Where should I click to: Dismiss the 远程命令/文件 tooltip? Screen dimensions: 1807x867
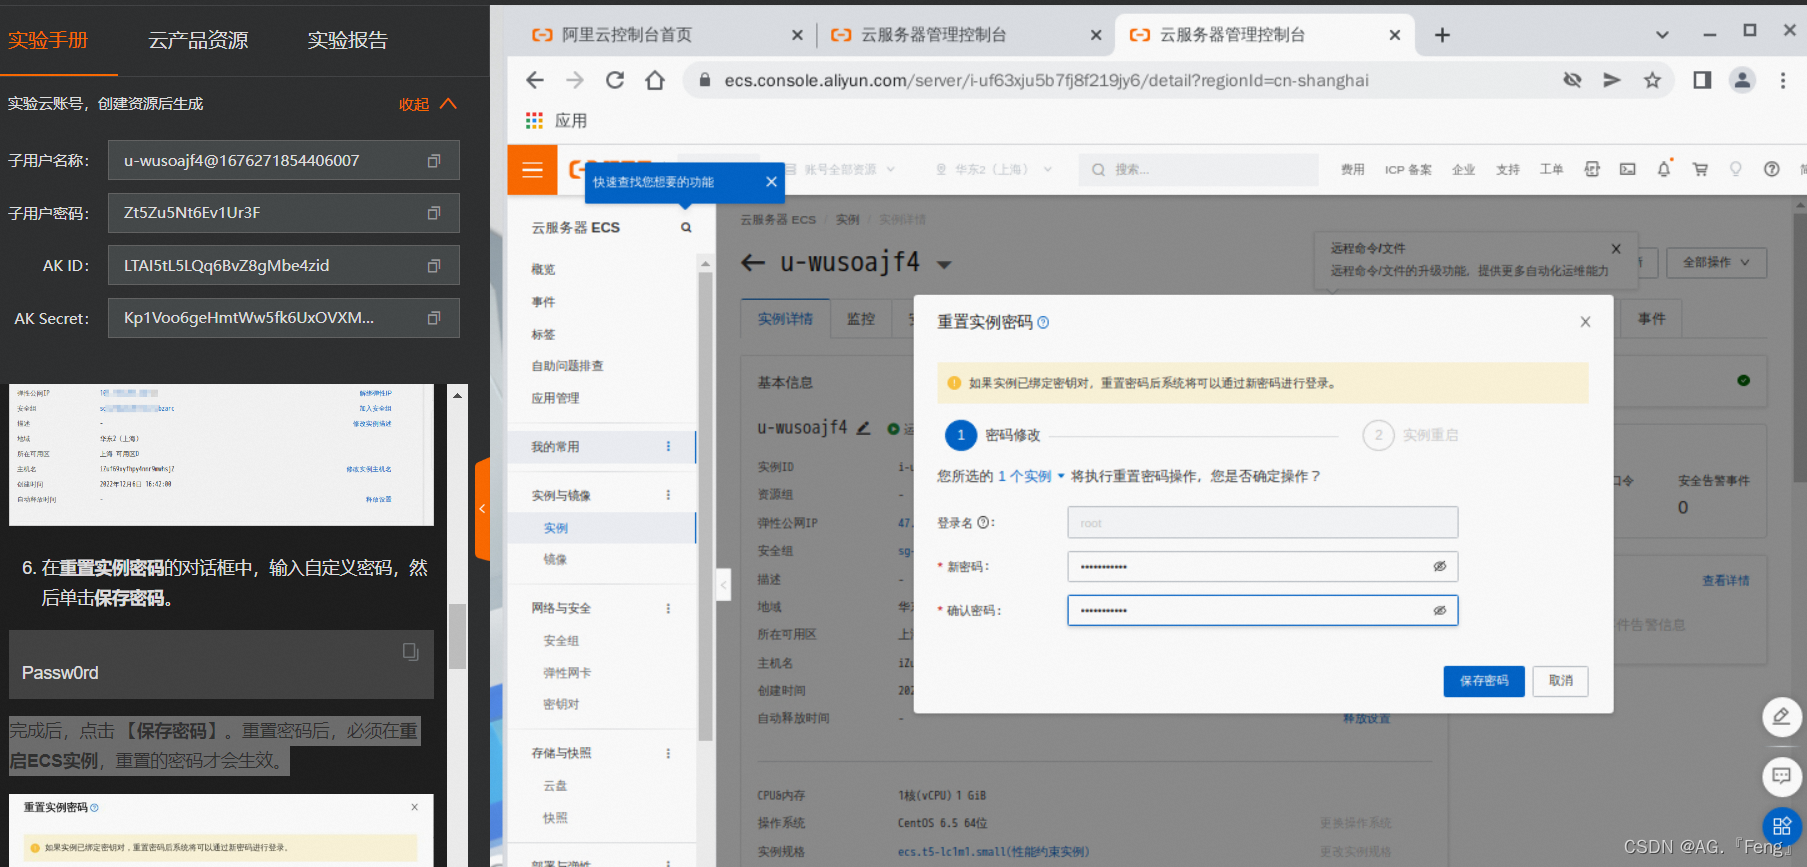[1616, 249]
